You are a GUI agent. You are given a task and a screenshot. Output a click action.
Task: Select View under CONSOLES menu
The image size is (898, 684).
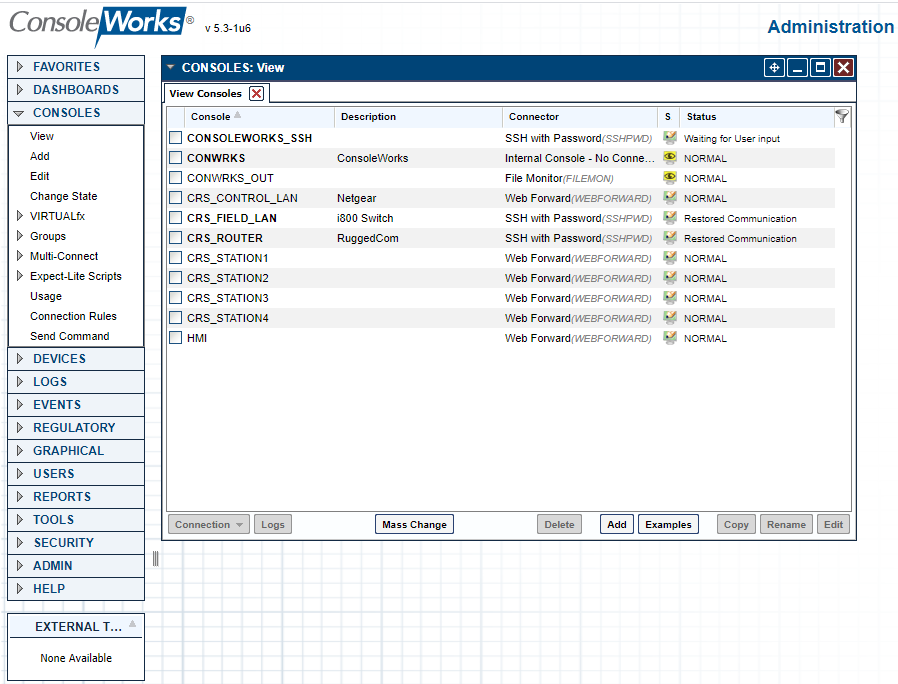click(42, 136)
